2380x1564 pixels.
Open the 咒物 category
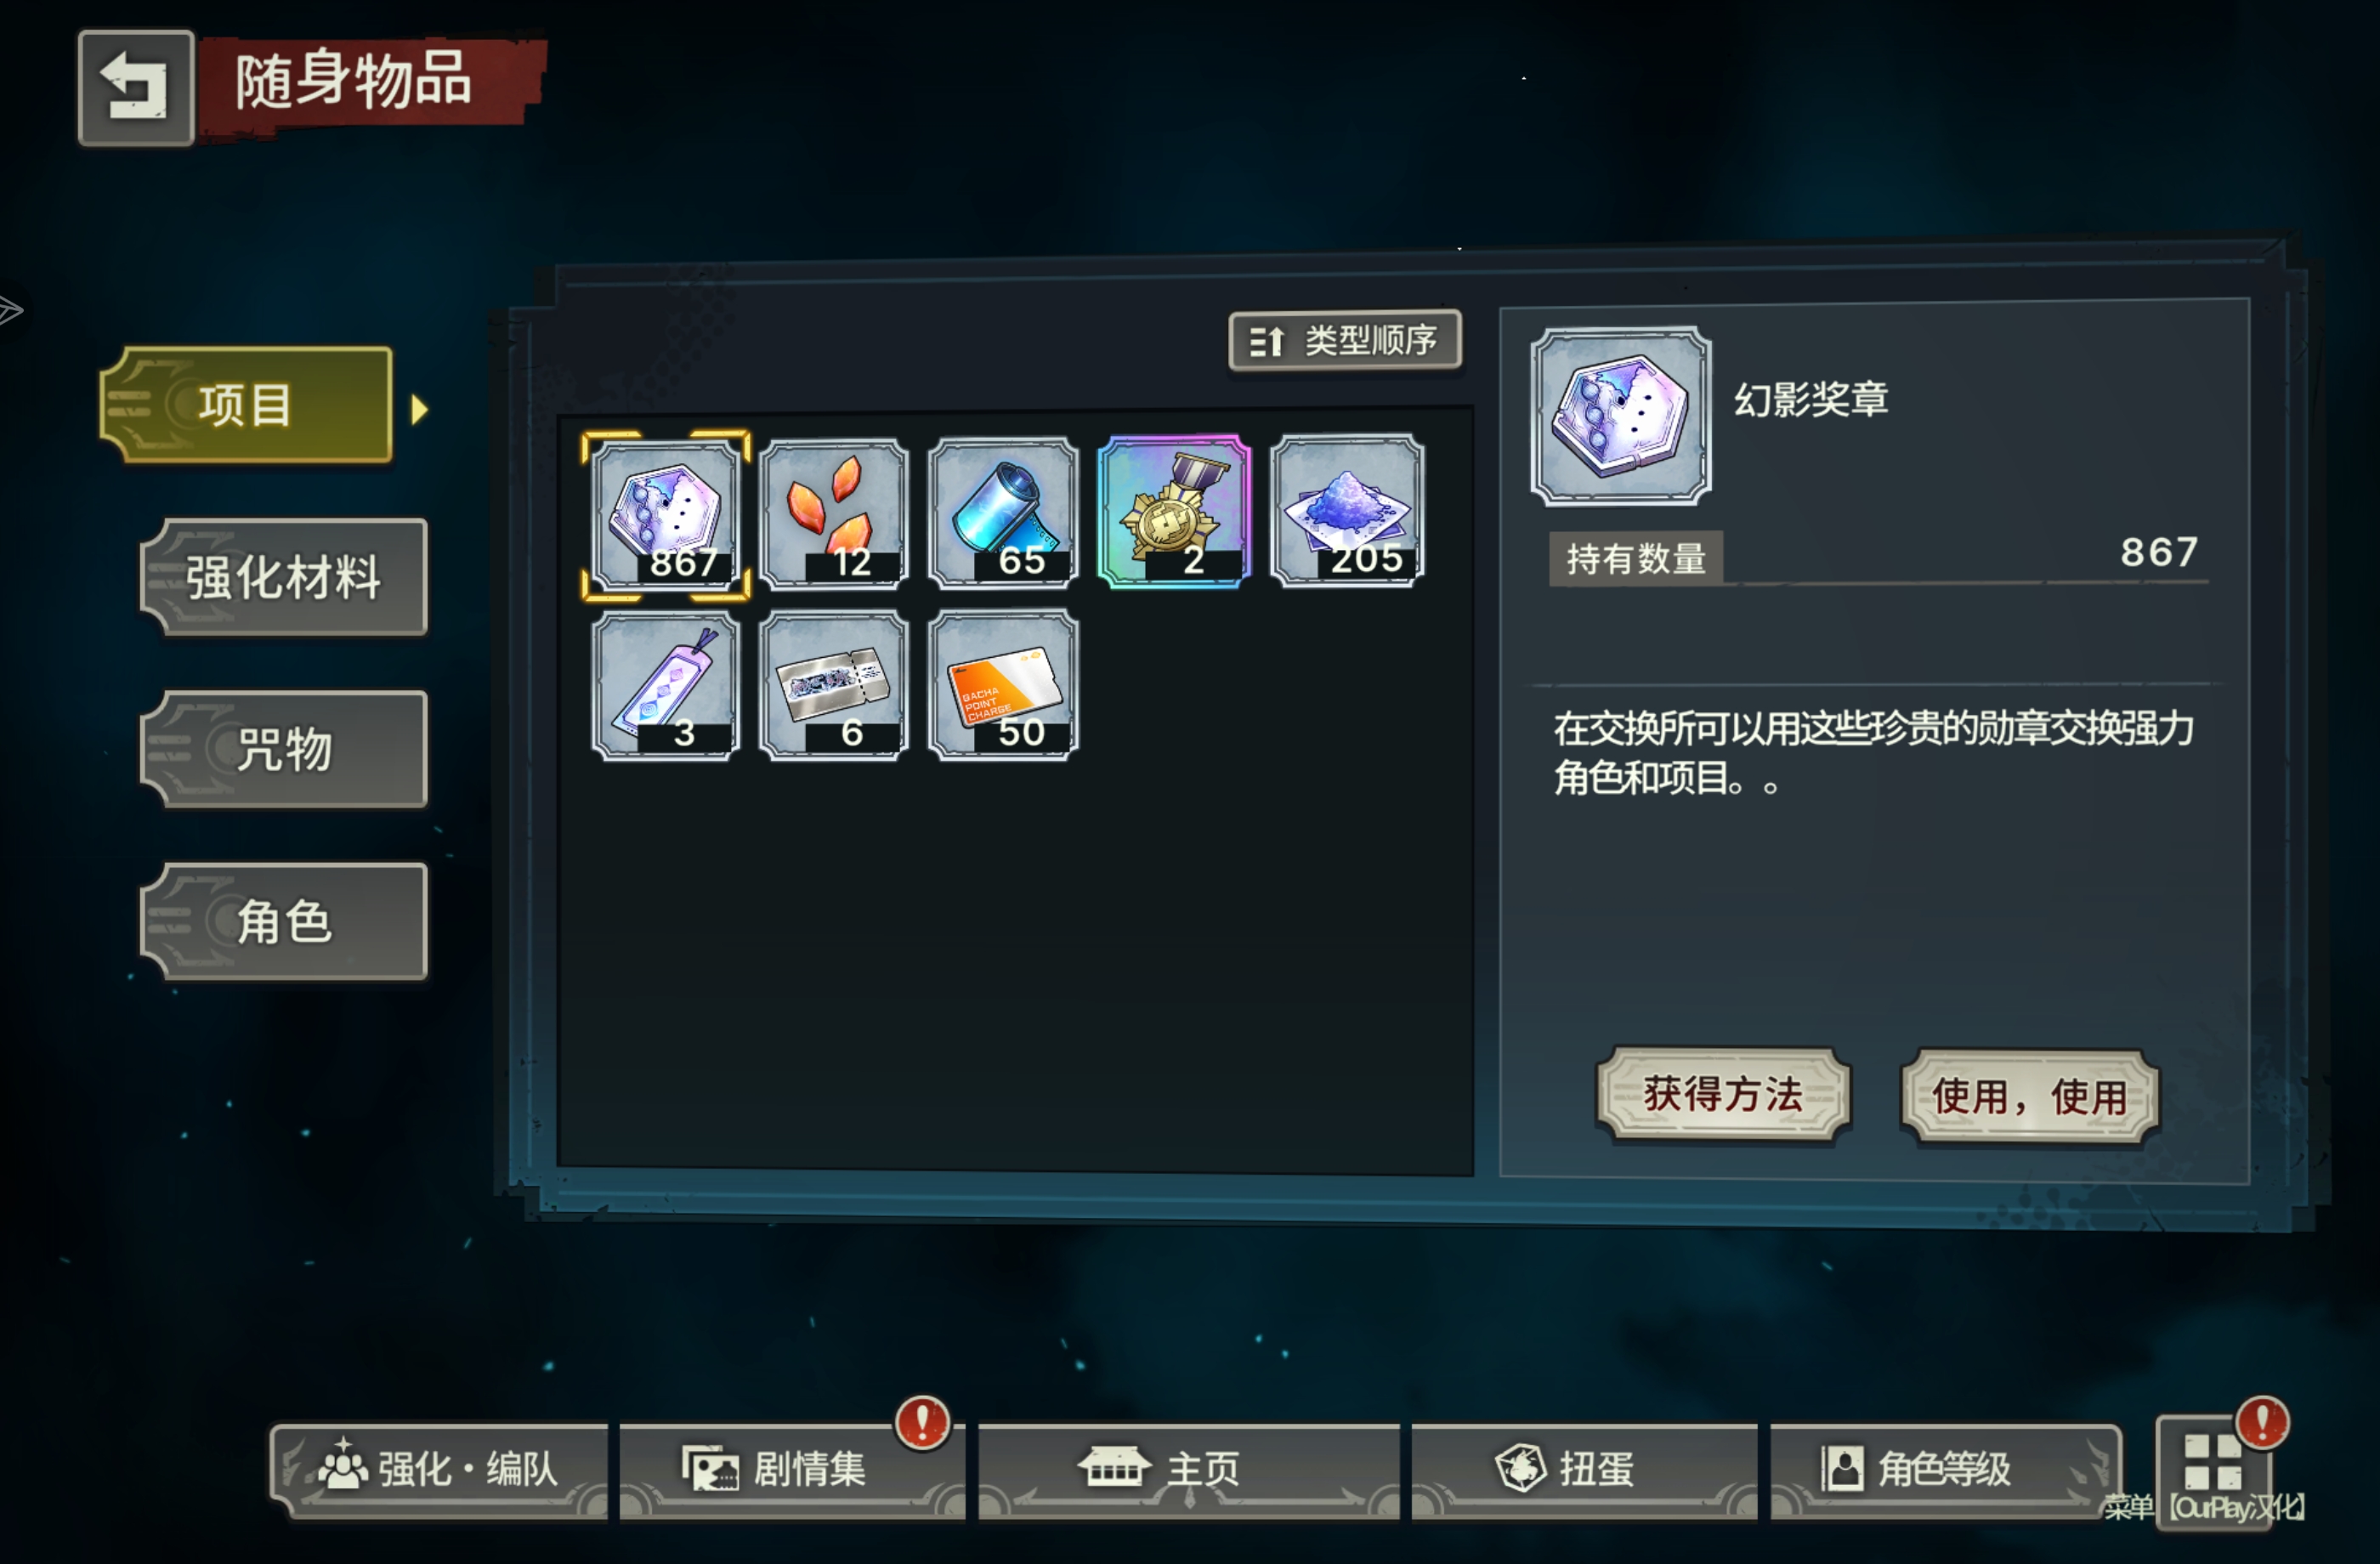284,749
